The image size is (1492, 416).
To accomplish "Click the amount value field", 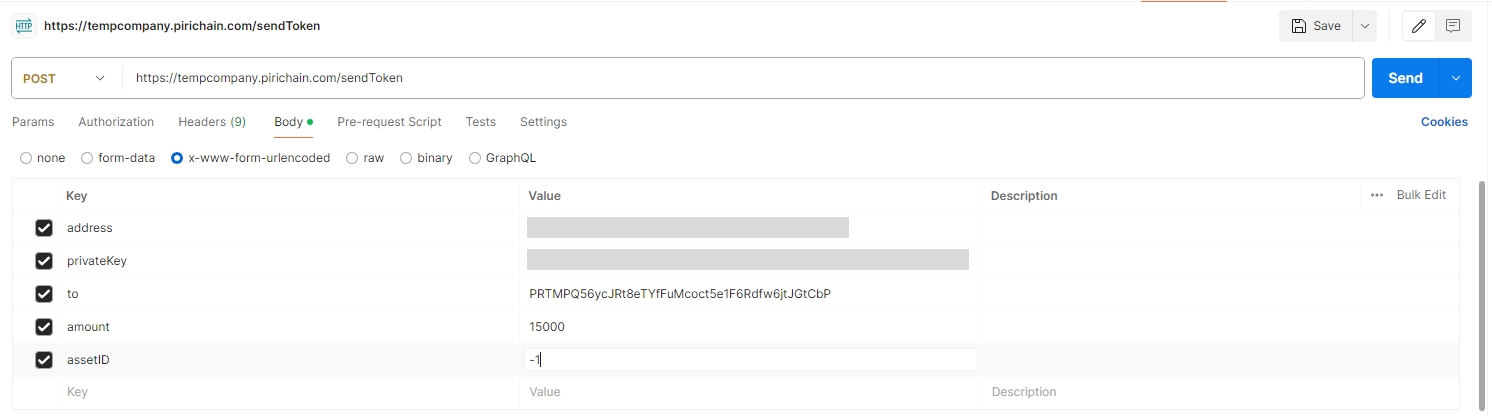I will tap(750, 327).
